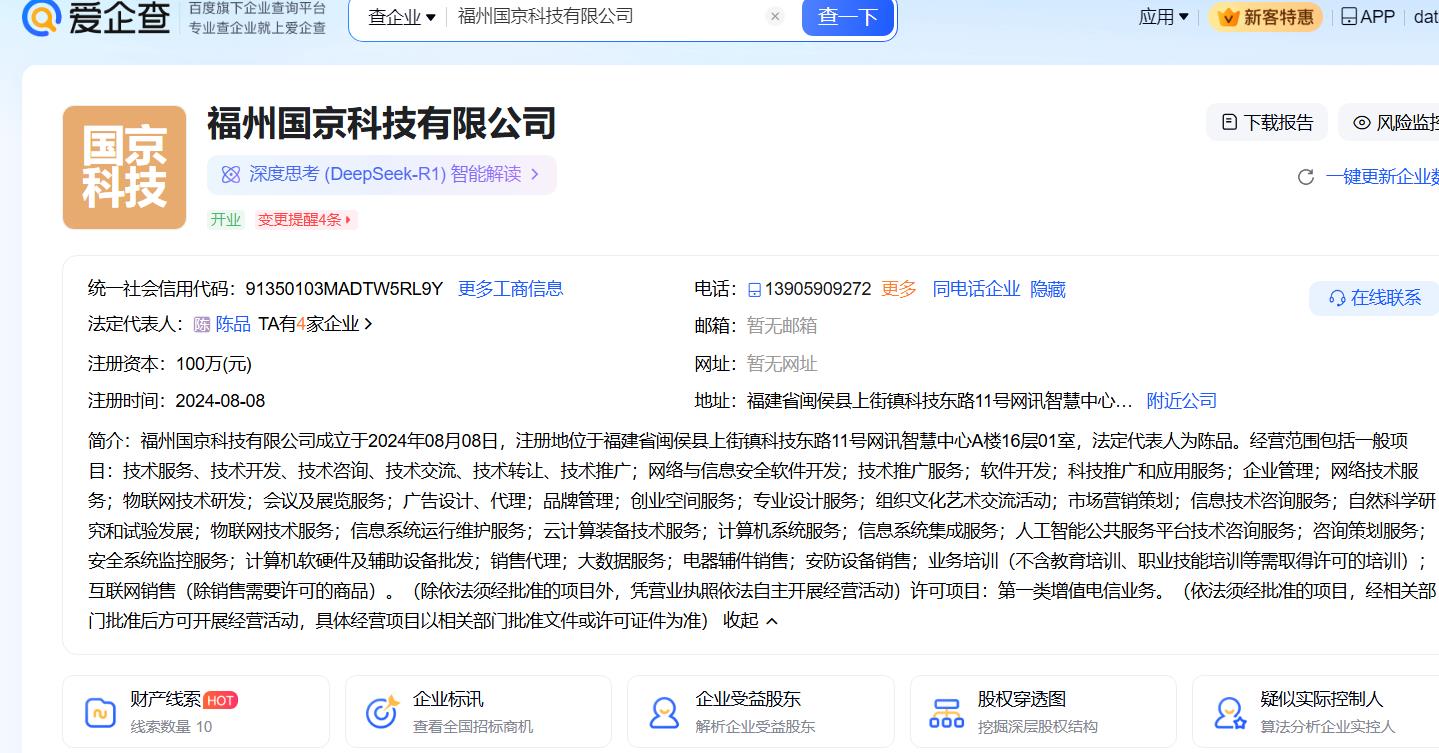Image resolution: width=1439 pixels, height=753 pixels.
Task: Hide the phone number via 隐藏
Action: point(1048,289)
